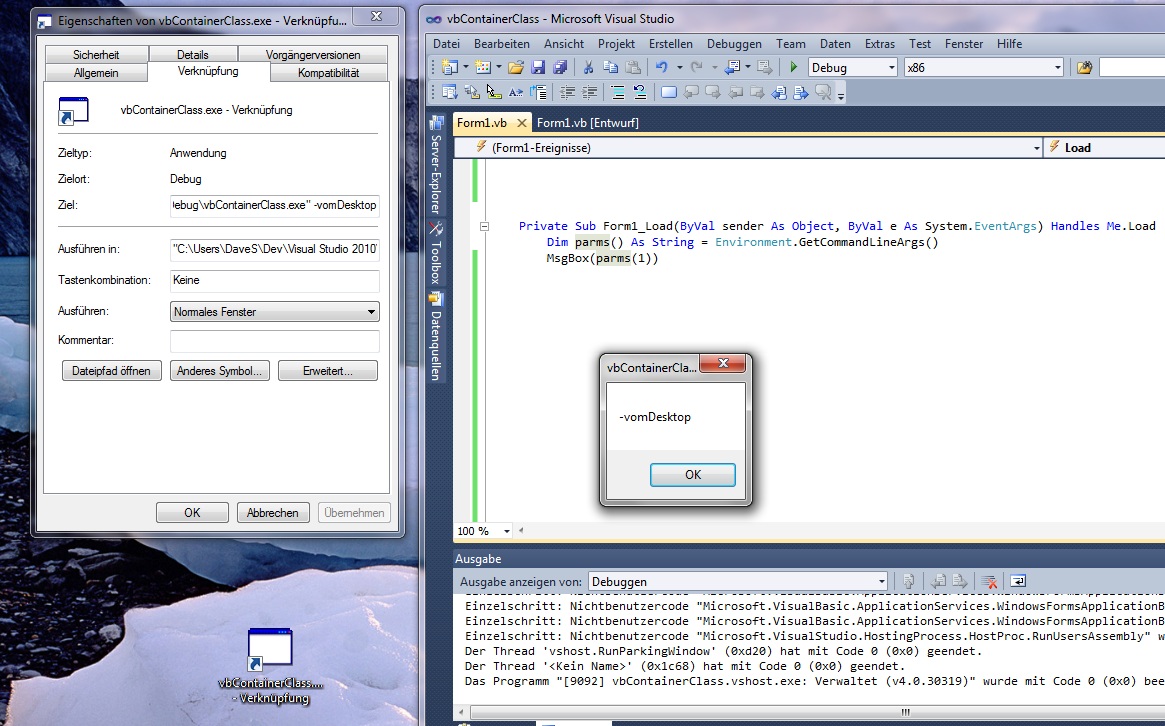
Task: Select the Kompatibilität tab
Action: (328, 73)
